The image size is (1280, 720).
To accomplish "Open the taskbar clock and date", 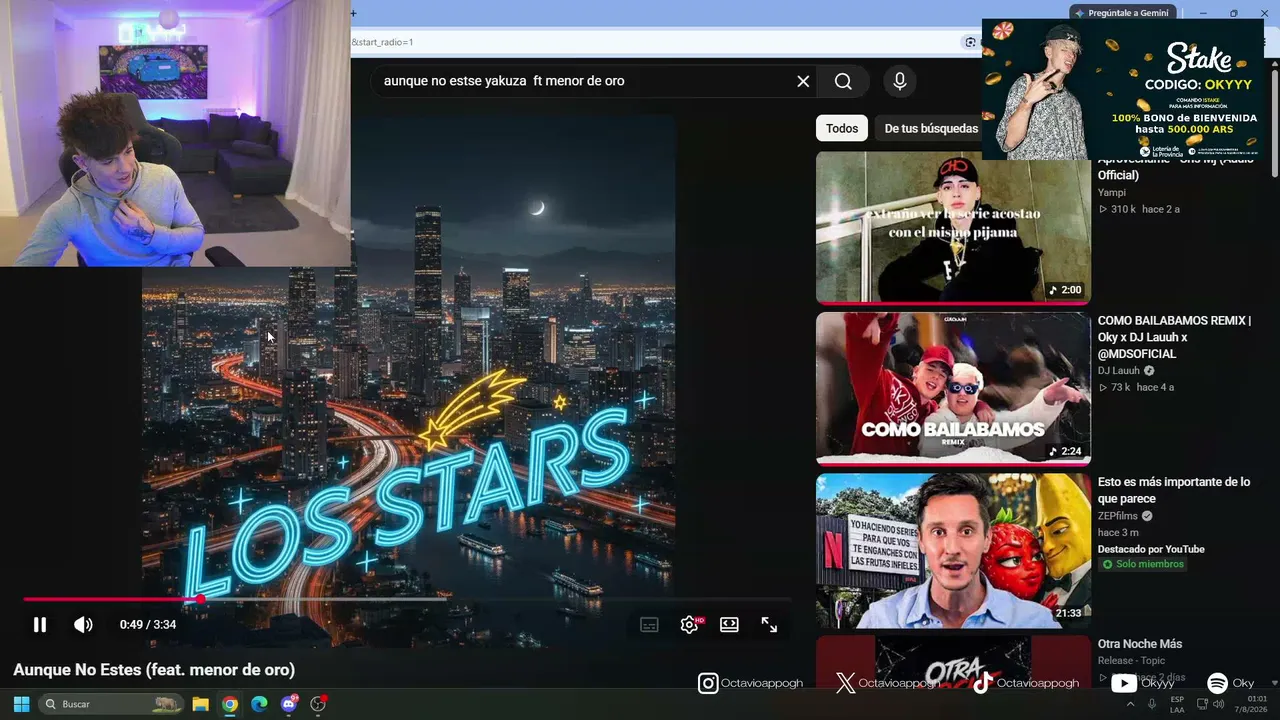I will [x=1250, y=704].
